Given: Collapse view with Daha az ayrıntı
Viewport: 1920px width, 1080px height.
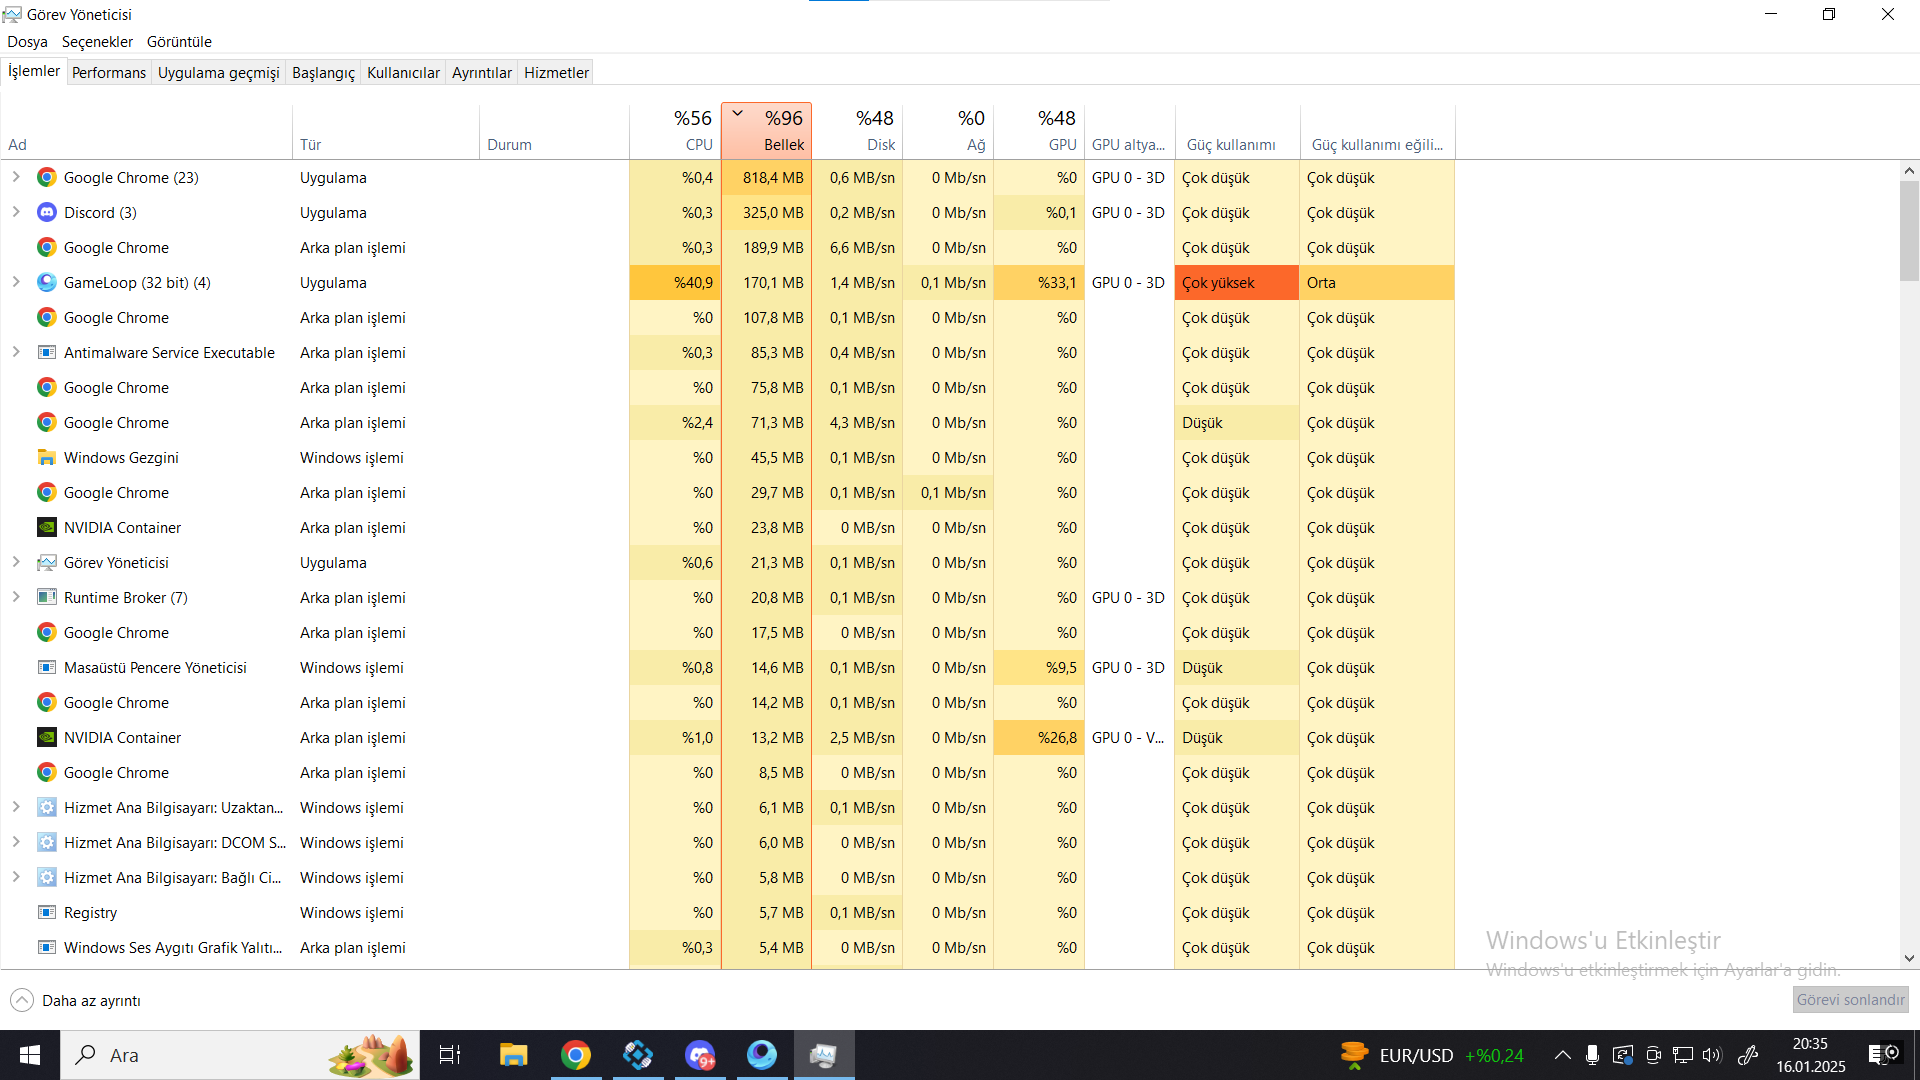Looking at the screenshot, I should coord(76,1000).
